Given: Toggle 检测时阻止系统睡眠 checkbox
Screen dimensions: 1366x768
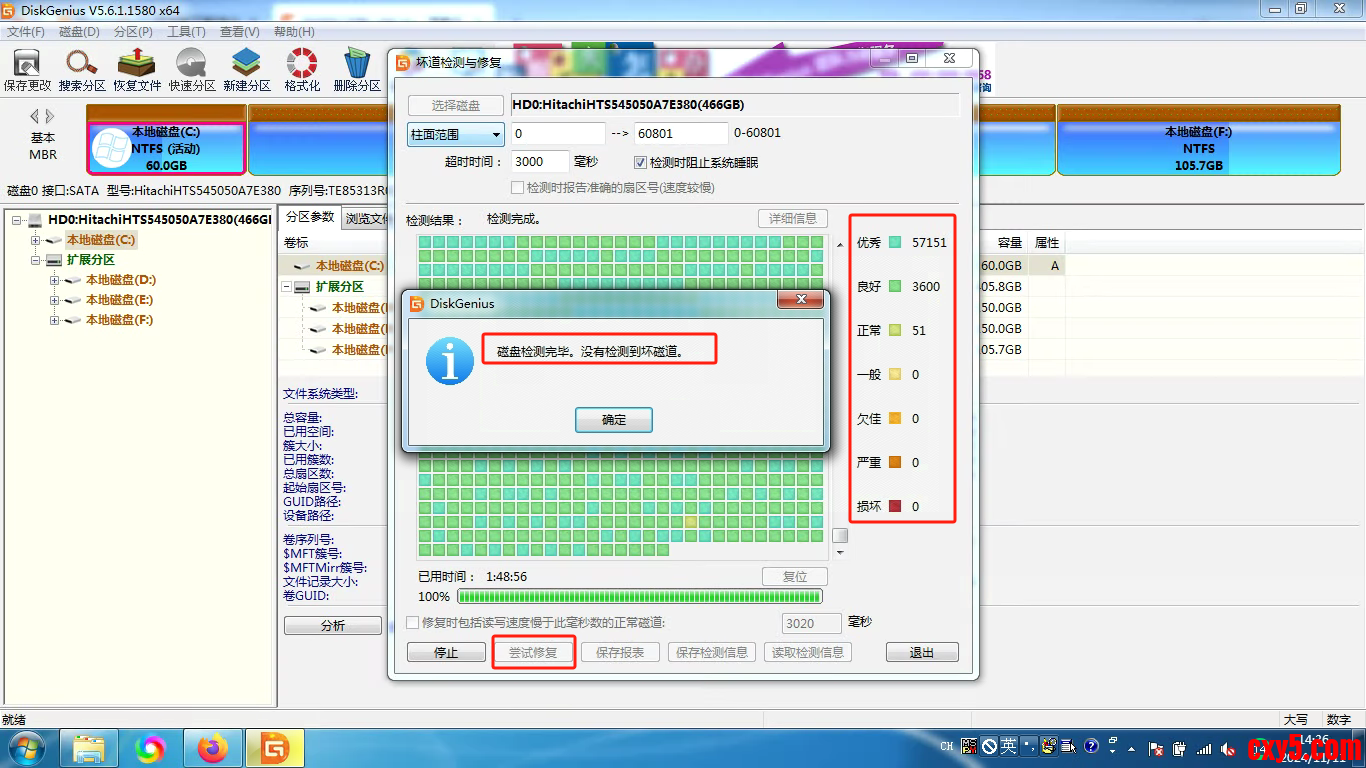Looking at the screenshot, I should click(641, 162).
